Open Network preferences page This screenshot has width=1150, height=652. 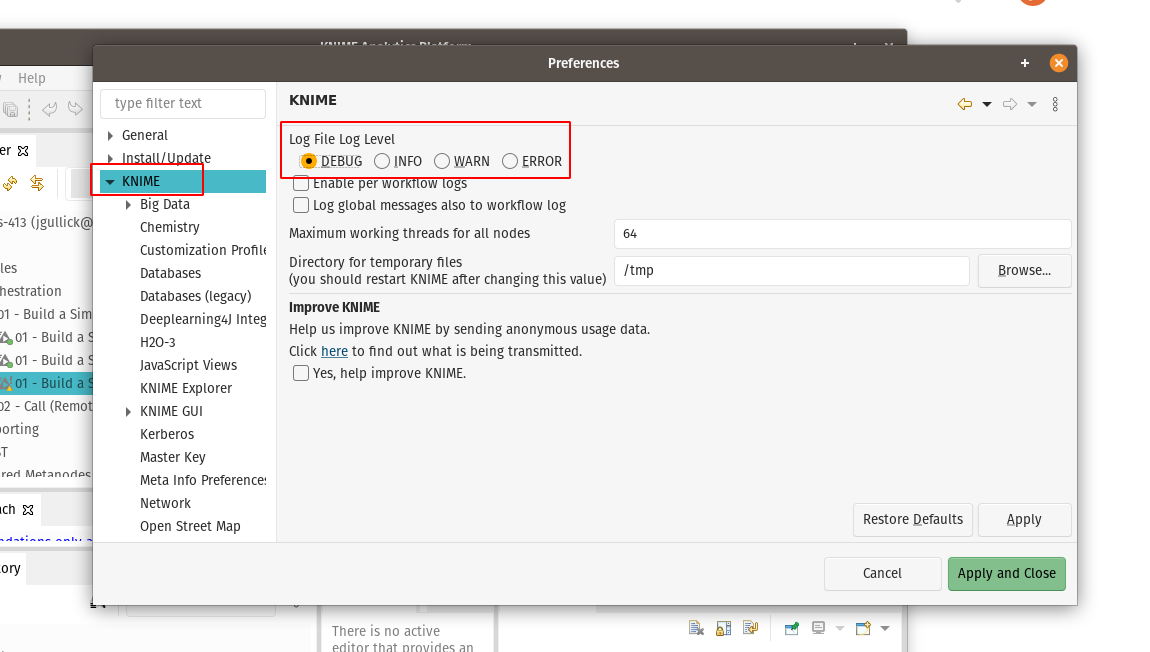click(165, 503)
